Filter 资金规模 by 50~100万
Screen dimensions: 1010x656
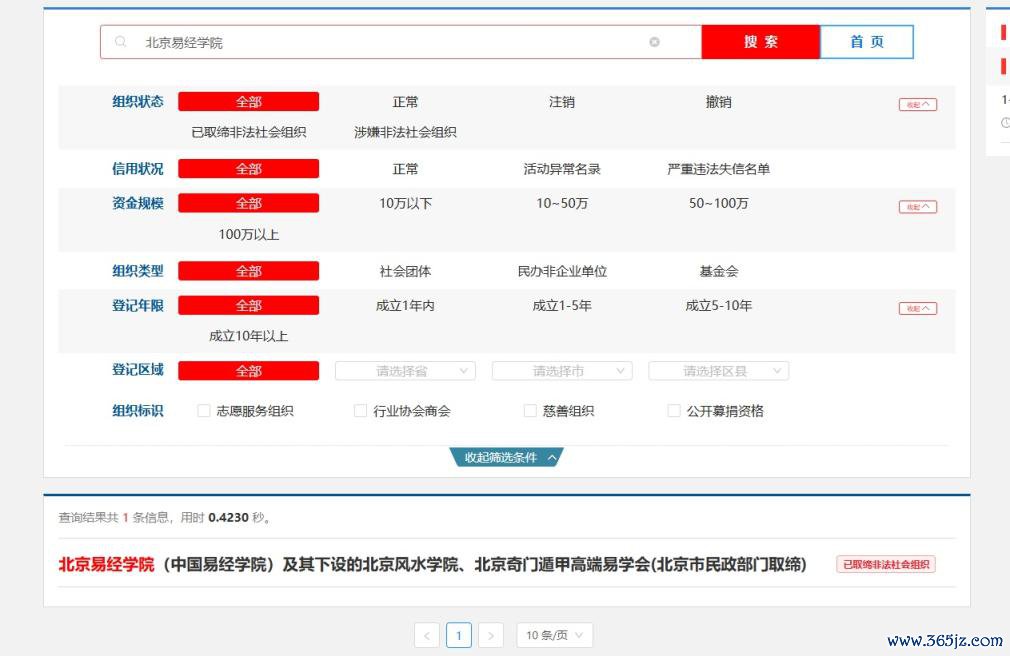pyautogui.click(x=718, y=203)
